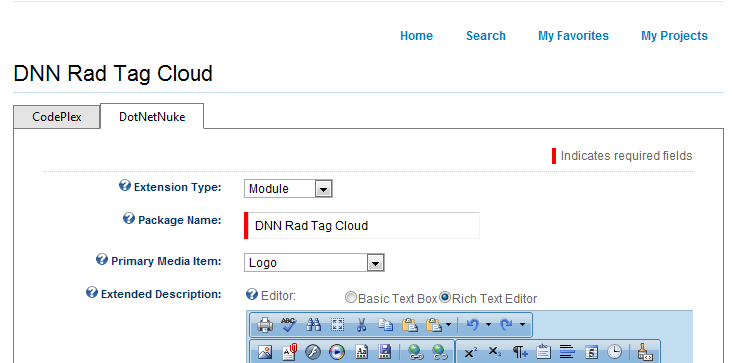The width and height of the screenshot is (732, 363).
Task: Open My Favorites
Action: 573,36
